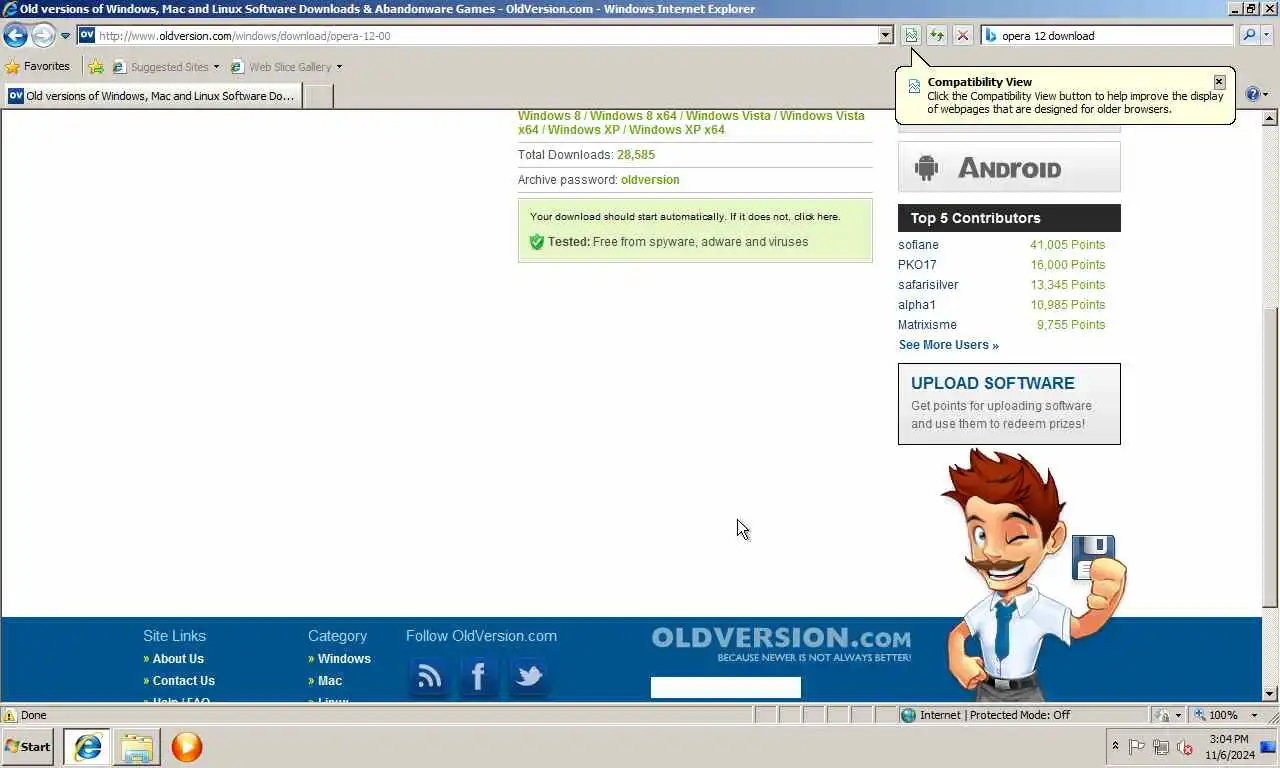
Task: Click the Forward navigation arrow
Action: tap(43, 36)
